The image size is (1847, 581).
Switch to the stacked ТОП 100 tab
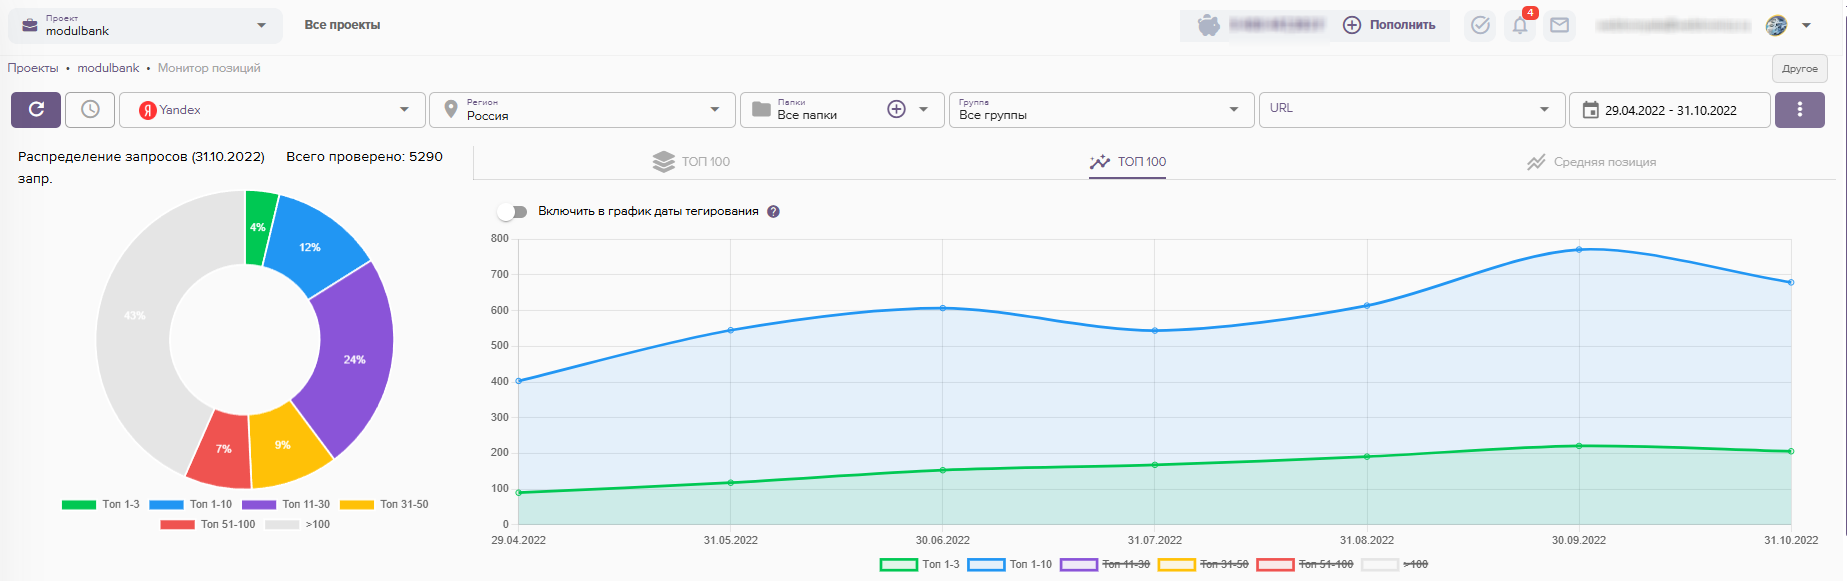click(x=691, y=162)
